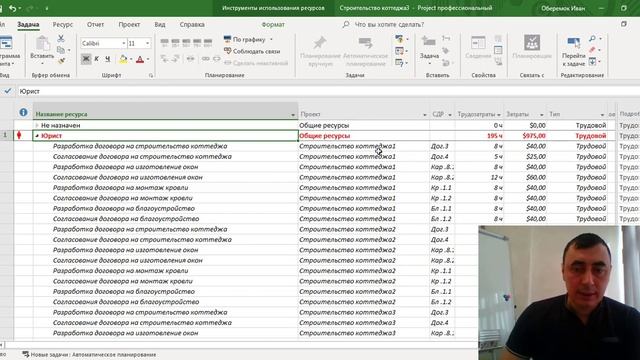Open the СДР column filter dropdown
640x360 pixels.
tap(450, 115)
